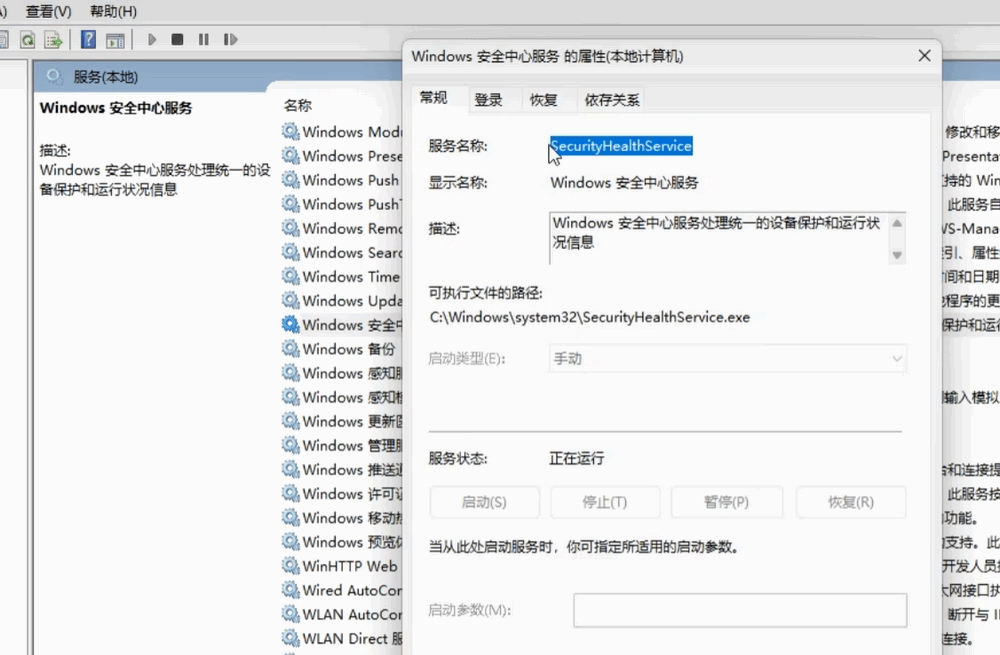Stop the service using the toolbar square icon

(177, 40)
